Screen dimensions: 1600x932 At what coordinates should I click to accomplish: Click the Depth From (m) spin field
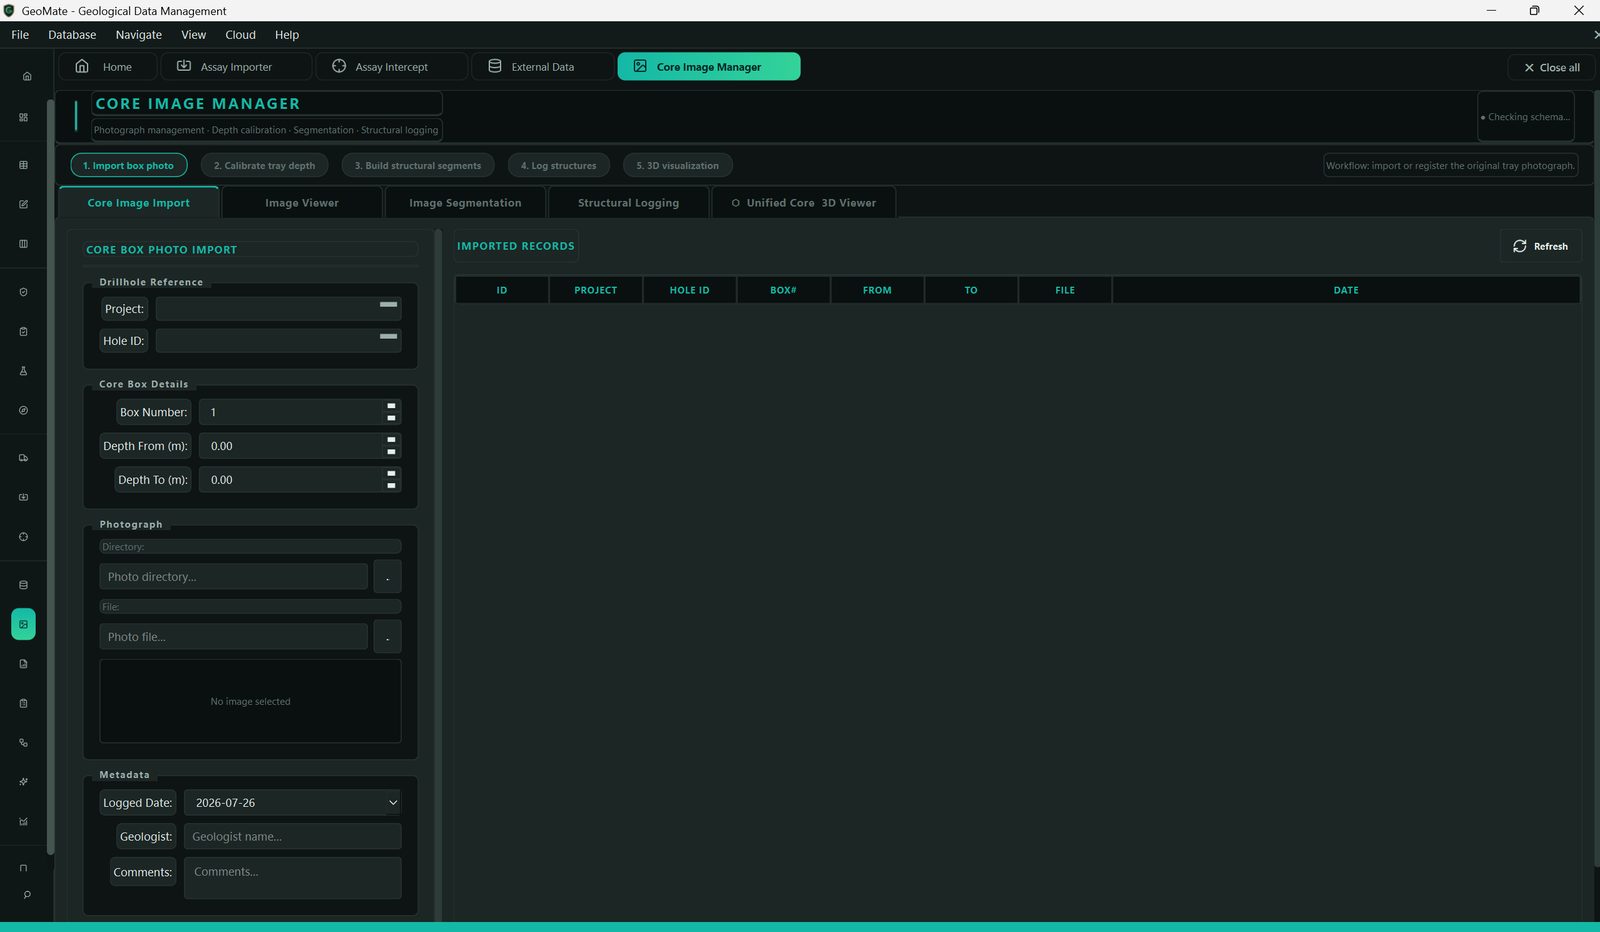pyautogui.click(x=300, y=446)
